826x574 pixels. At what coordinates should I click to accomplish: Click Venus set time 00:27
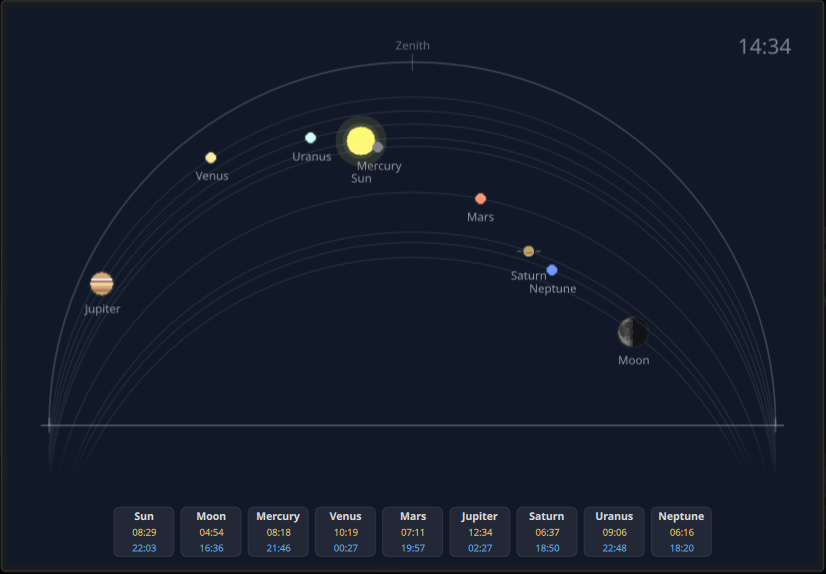pos(346,548)
